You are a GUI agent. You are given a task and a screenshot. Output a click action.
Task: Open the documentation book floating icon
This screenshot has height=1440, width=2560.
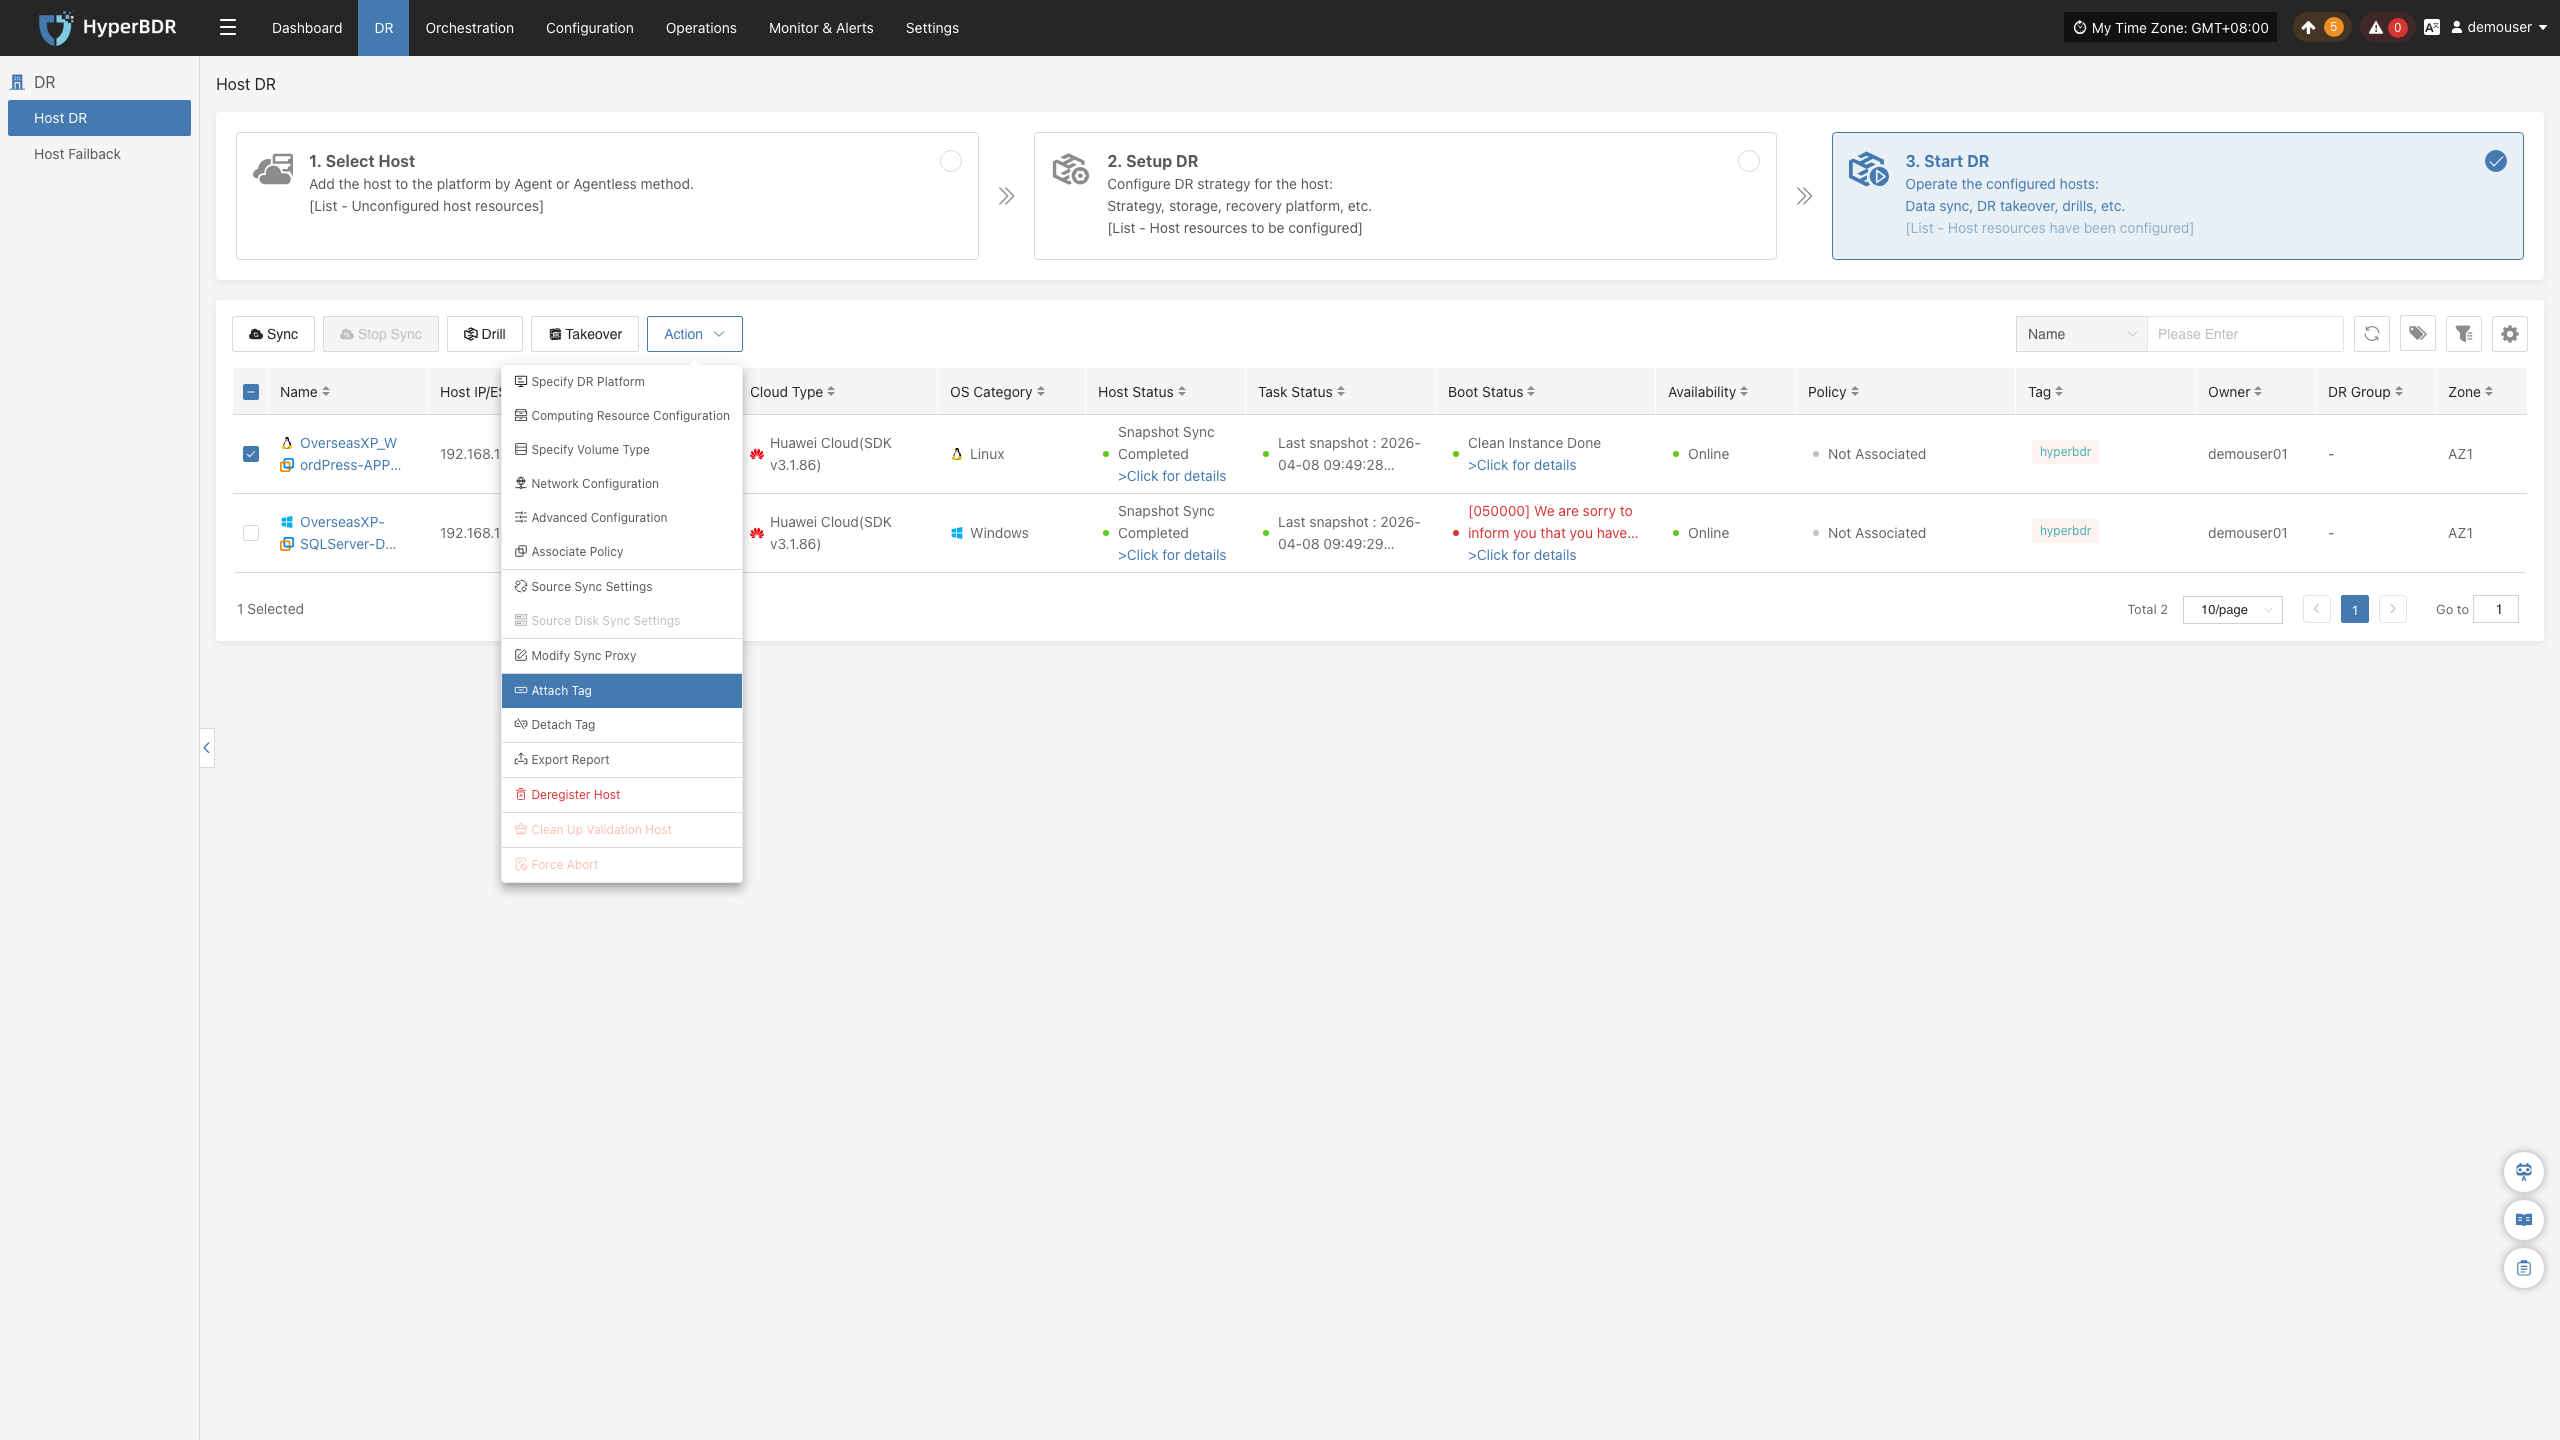(x=2524, y=1220)
